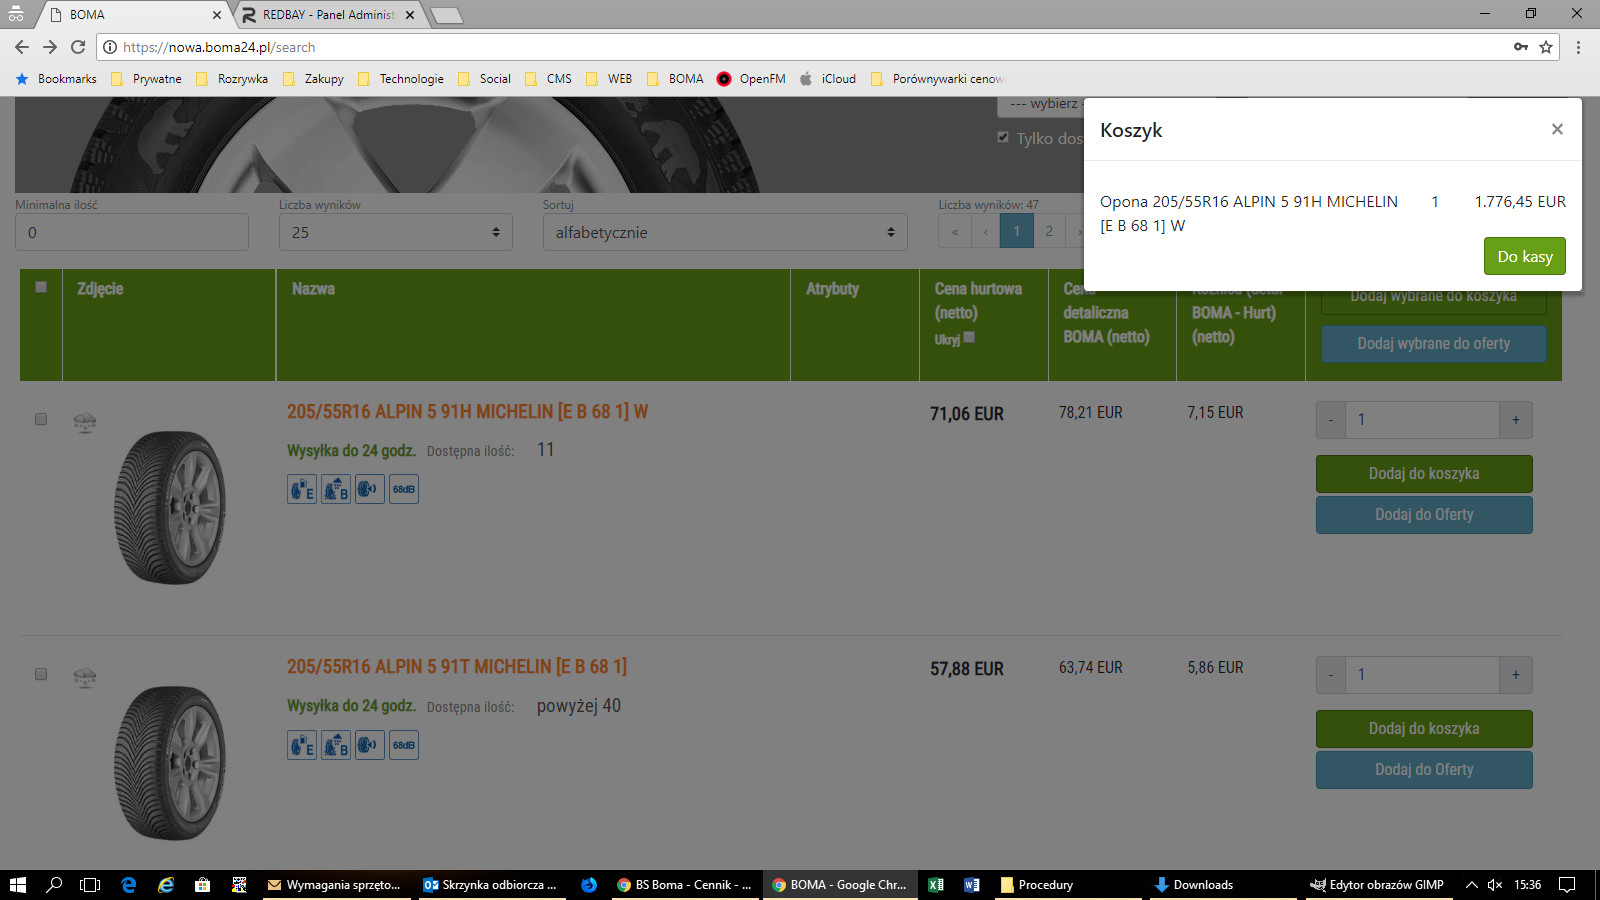1600x900 pixels.
Task: Click the fuel efficiency icon of the 91H tire
Action: (x=302, y=490)
